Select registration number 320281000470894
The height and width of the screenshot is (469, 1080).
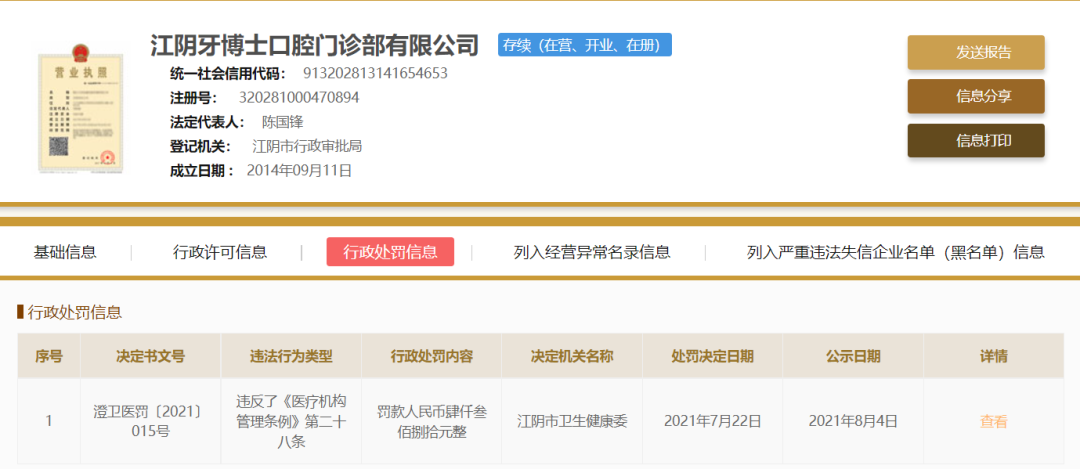point(299,98)
